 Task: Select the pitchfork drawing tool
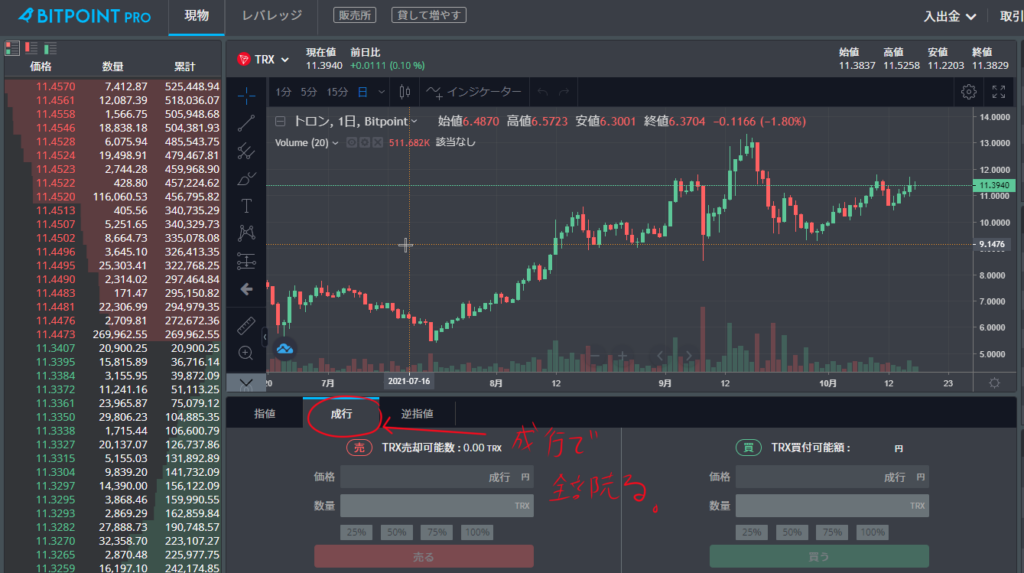[x=246, y=151]
